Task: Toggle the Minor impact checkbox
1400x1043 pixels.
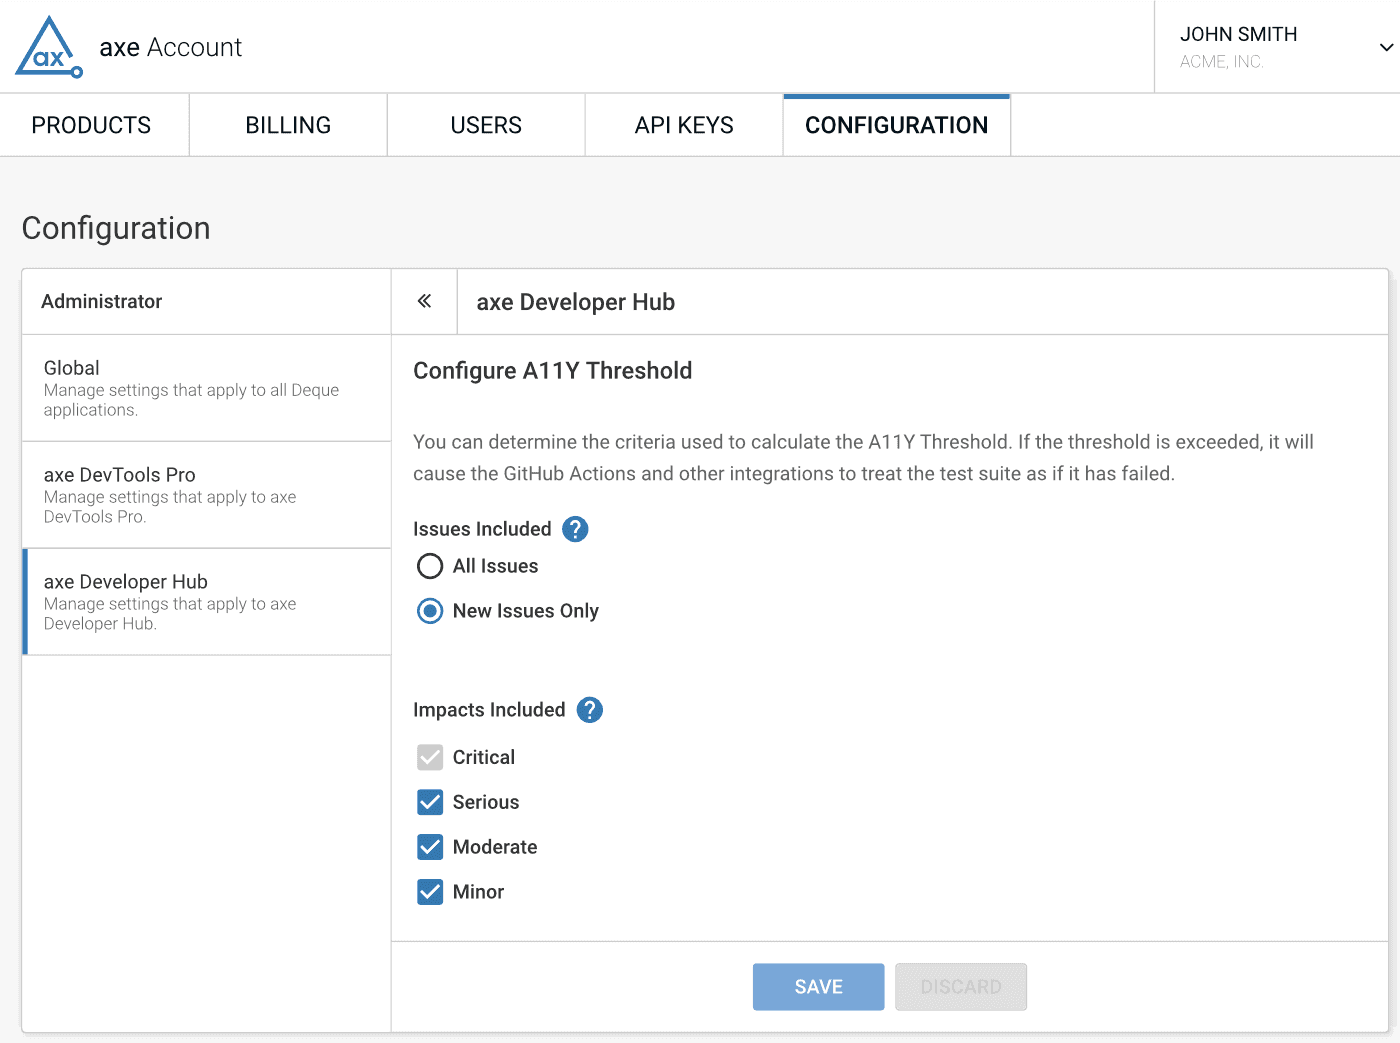Action: pyautogui.click(x=430, y=892)
